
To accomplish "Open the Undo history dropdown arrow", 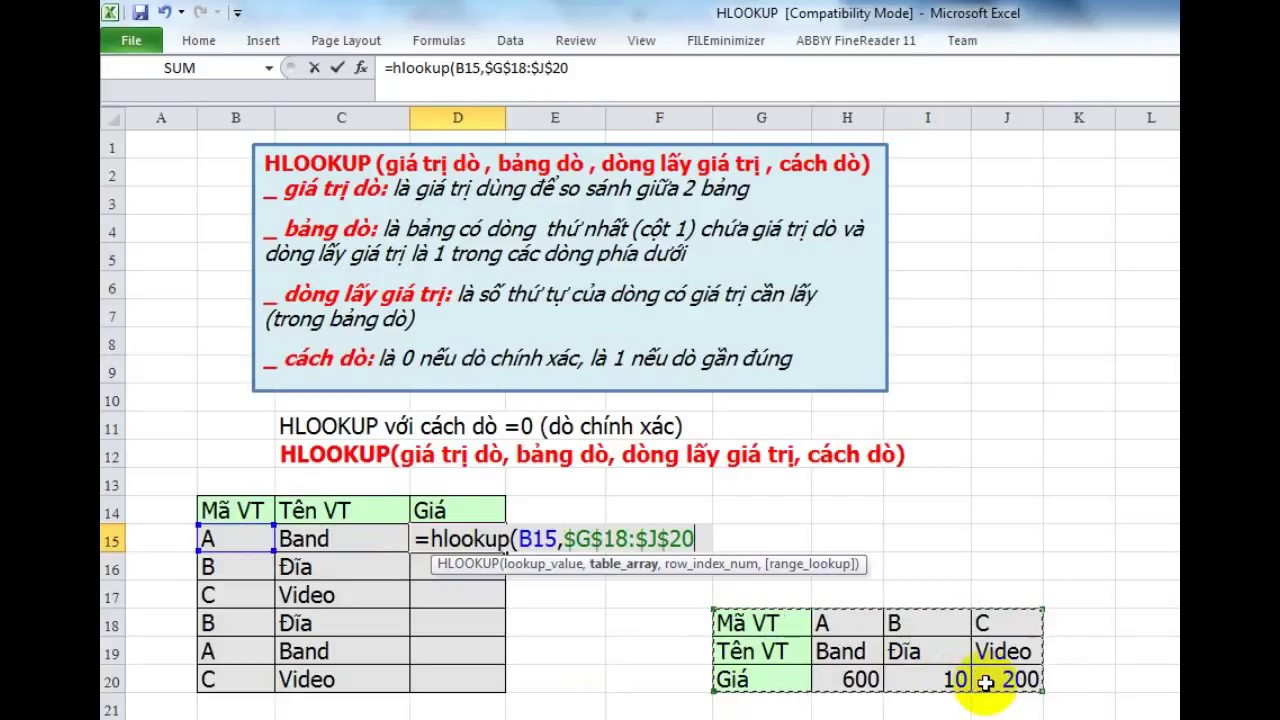I will [x=181, y=13].
